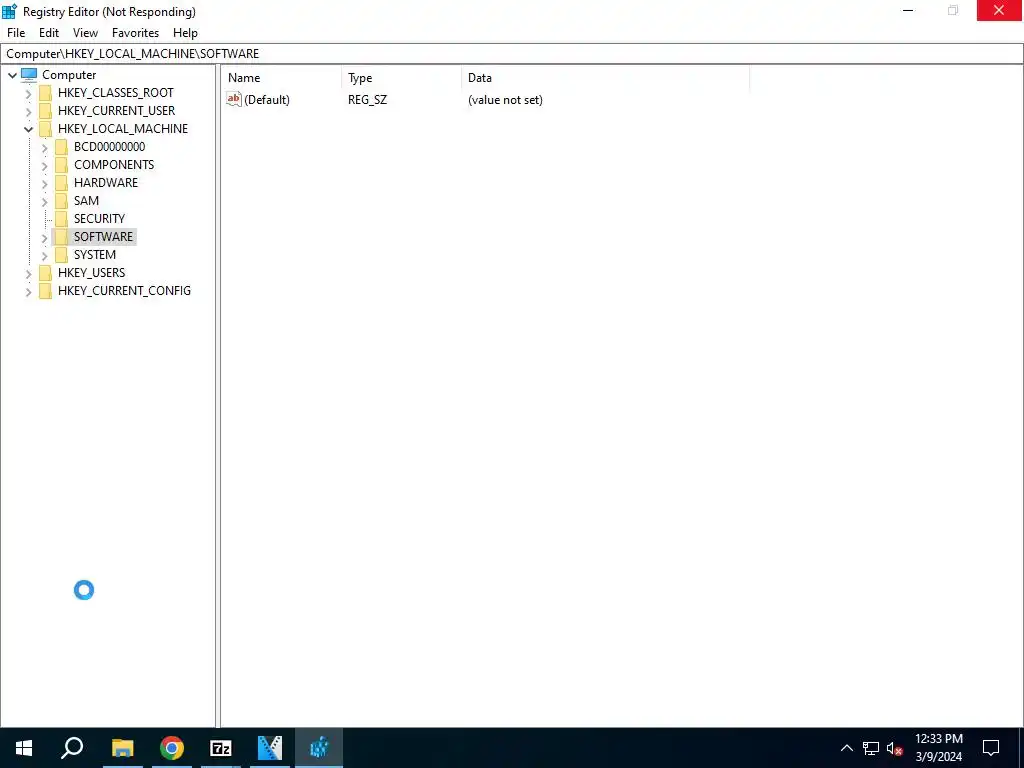This screenshot has width=1024, height=768.
Task: Click the SECURITY folder icon
Action: click(61, 218)
